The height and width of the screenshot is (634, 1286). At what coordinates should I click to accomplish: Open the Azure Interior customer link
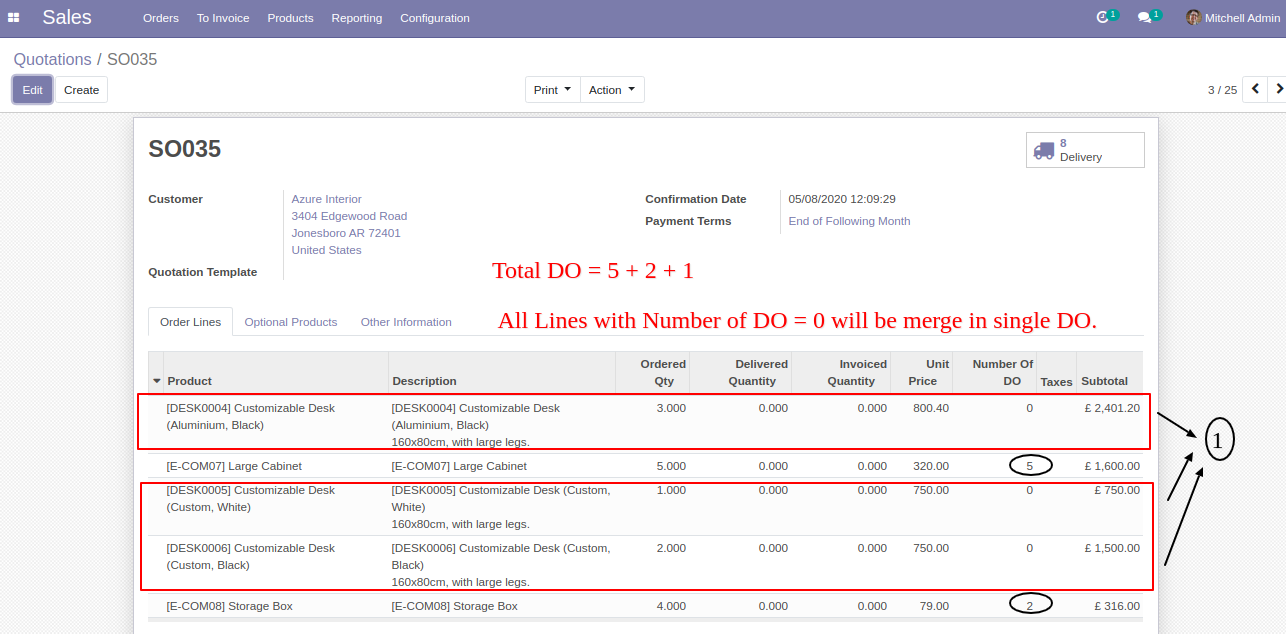point(327,199)
